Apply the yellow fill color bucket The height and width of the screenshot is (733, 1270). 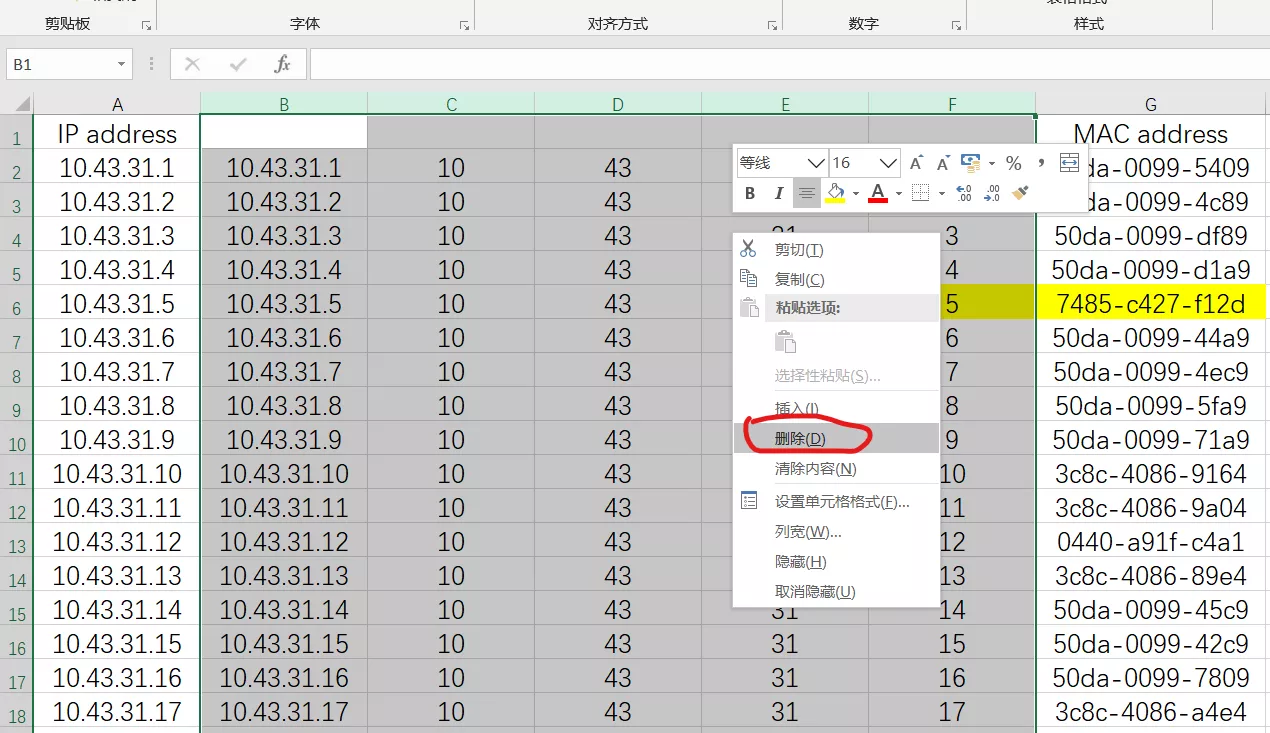835,192
